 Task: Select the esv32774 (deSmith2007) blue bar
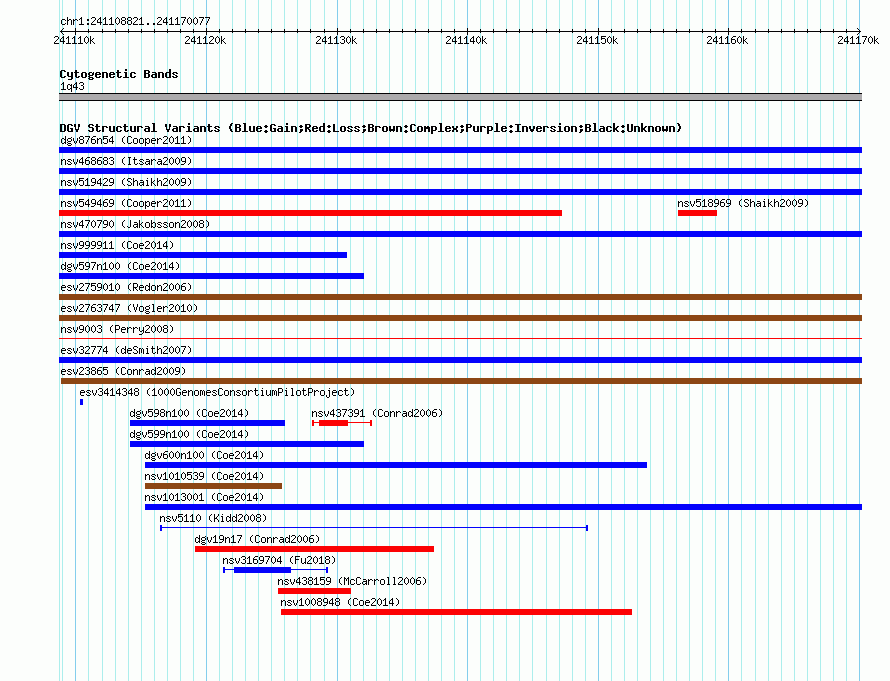point(460,360)
